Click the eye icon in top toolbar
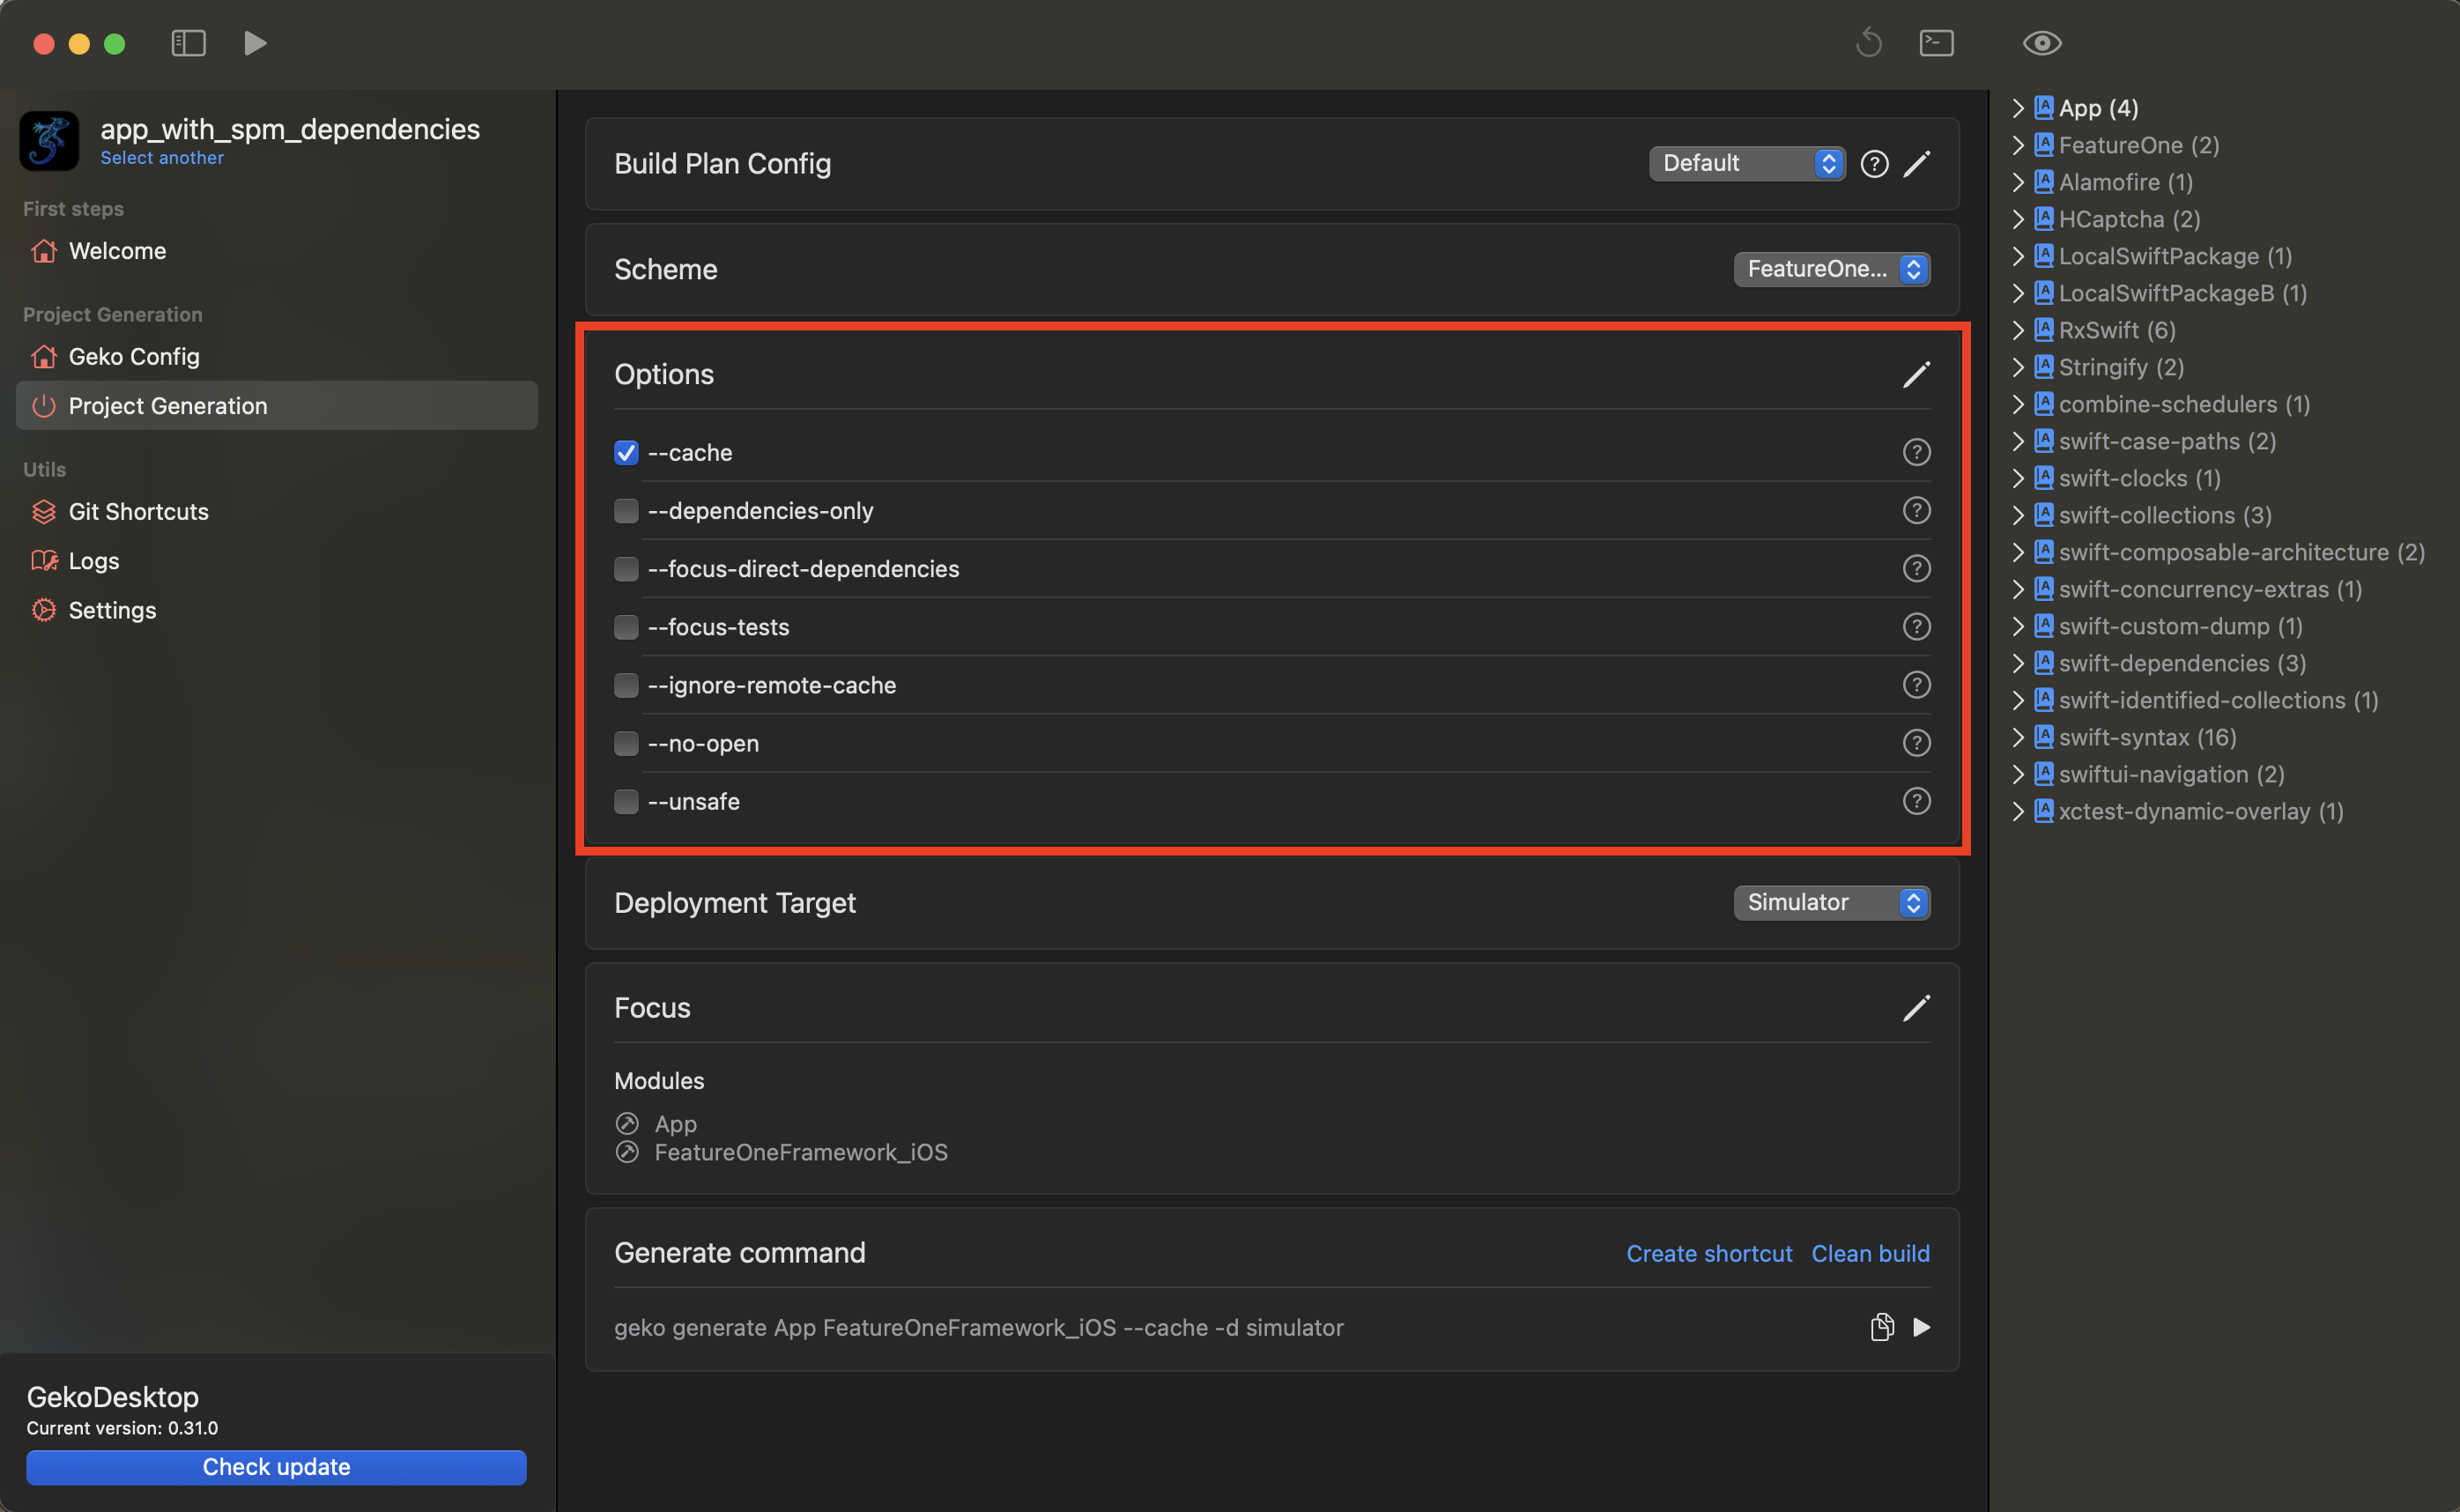The image size is (2460, 1512). click(x=2041, y=43)
